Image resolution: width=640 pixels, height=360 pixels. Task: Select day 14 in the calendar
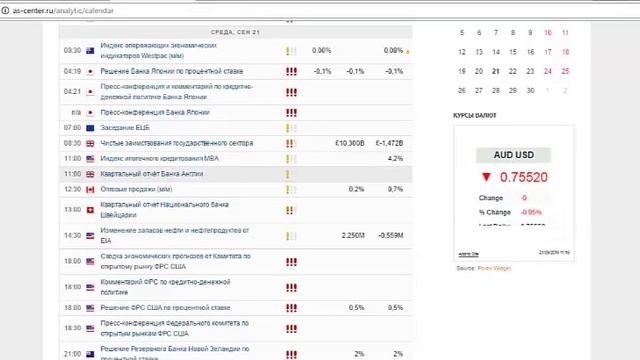click(496, 52)
